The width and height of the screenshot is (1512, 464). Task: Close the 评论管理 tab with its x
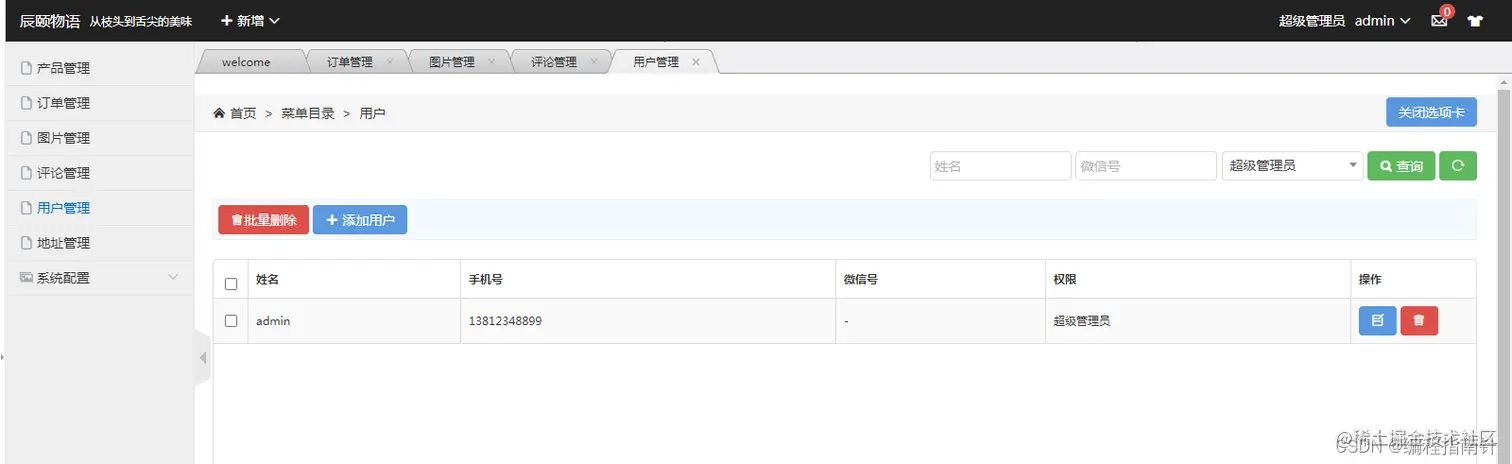(x=594, y=62)
